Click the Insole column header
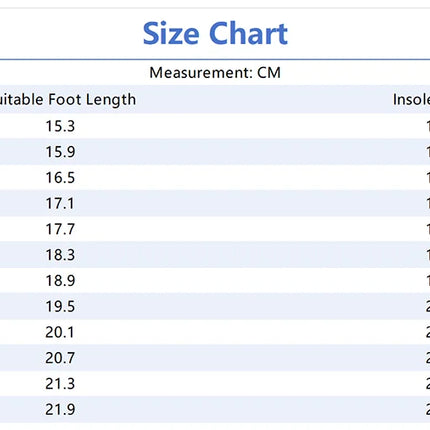Viewport: 430px width, 430px height. point(411,99)
